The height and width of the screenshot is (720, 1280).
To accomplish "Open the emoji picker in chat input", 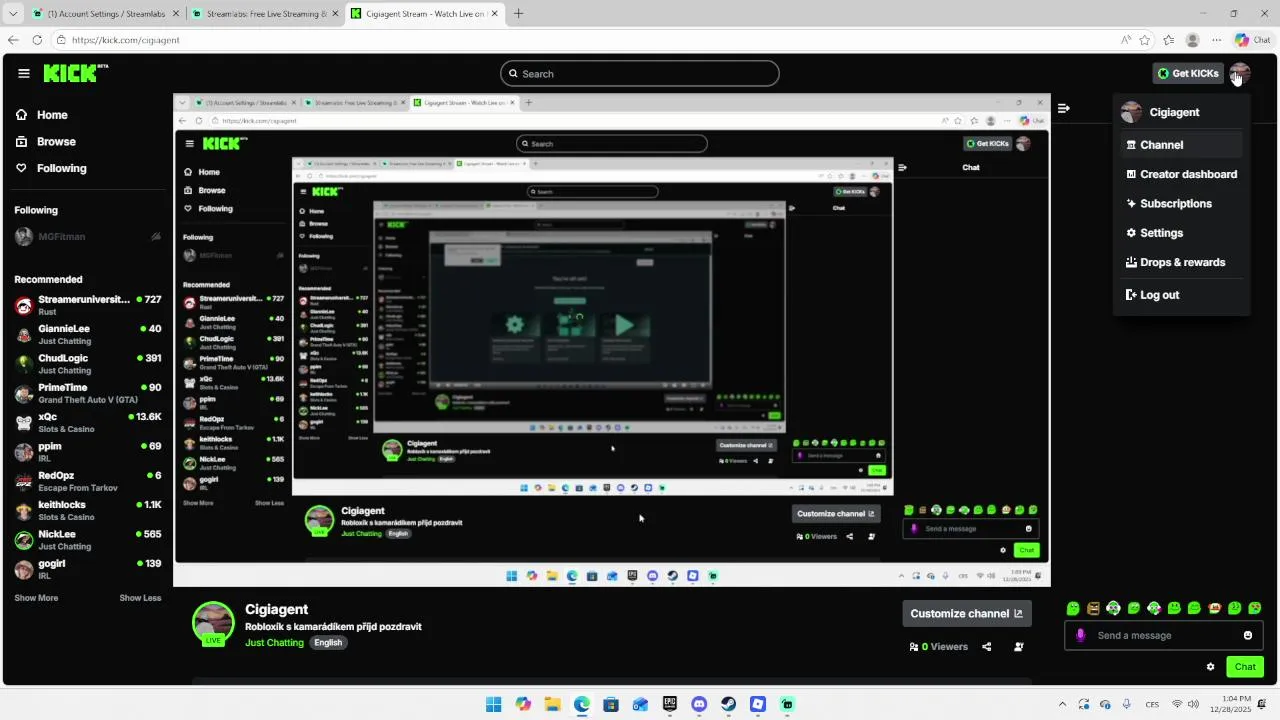I will [x=1248, y=635].
